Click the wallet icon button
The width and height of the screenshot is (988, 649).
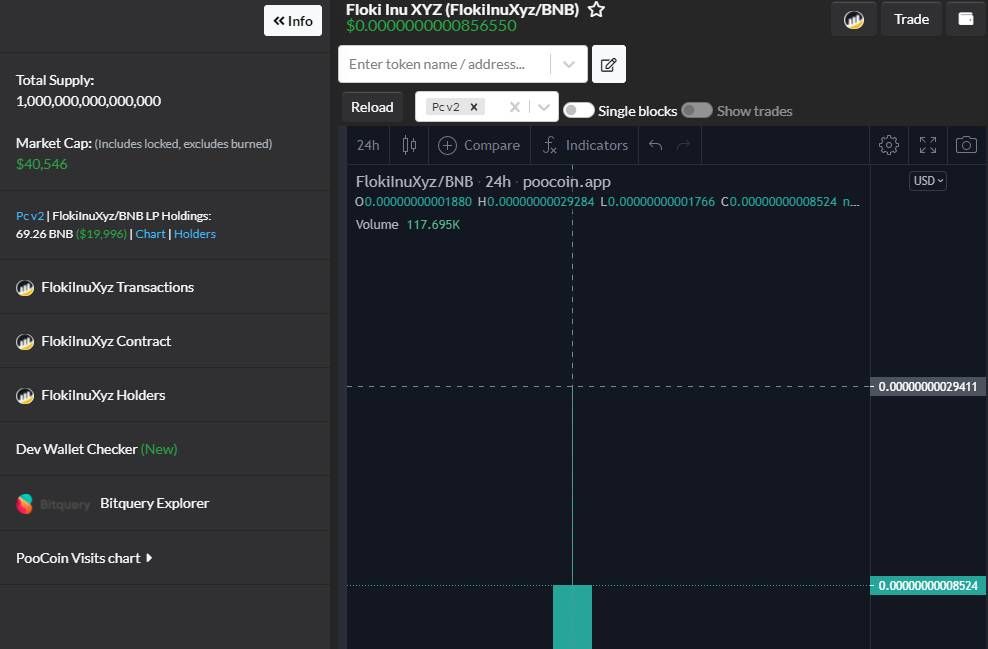click(x=966, y=19)
